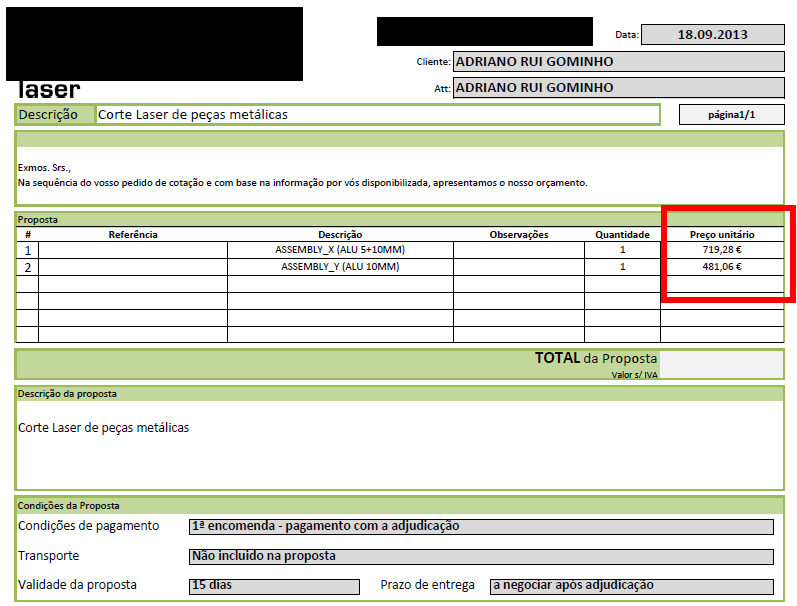Screen dimensions: 797x606
Task: Click the 'Valor s/ IVA' note
Action: coord(634,375)
